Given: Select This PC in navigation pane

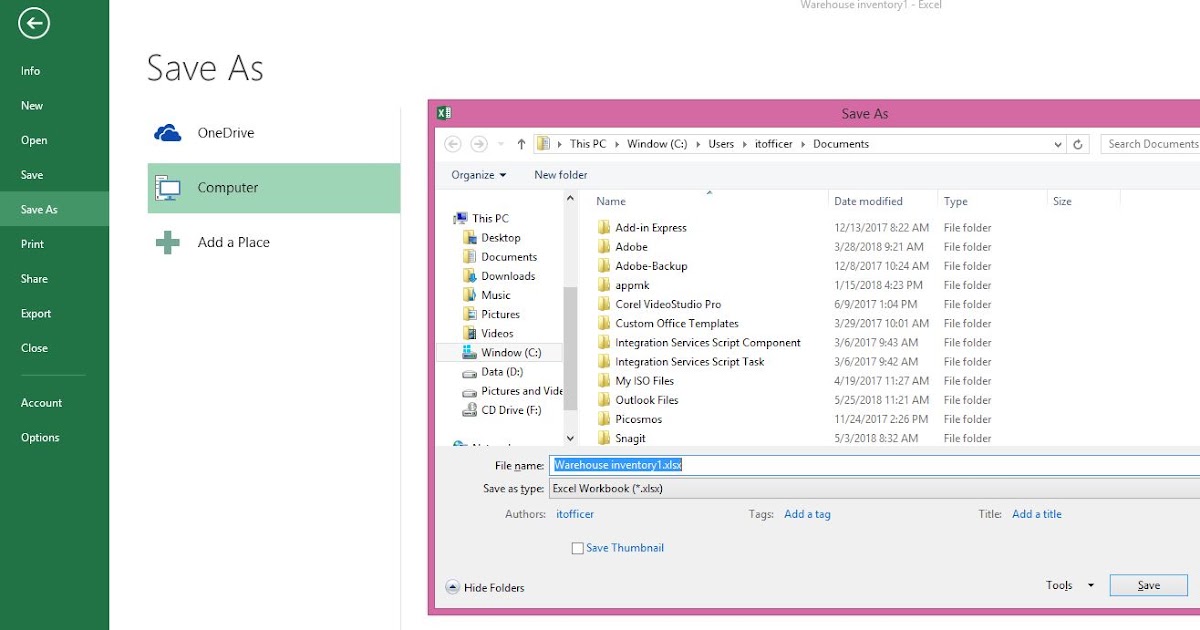Looking at the screenshot, I should pos(489,218).
